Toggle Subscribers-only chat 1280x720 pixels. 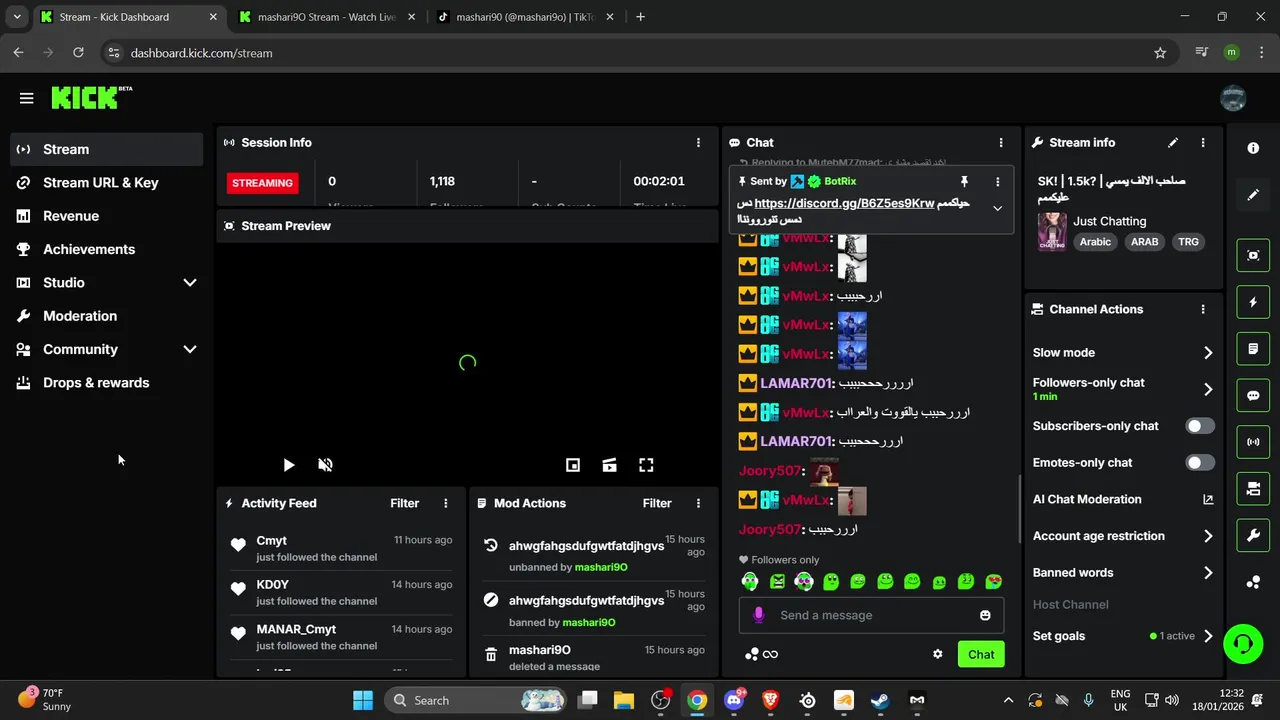1200,426
